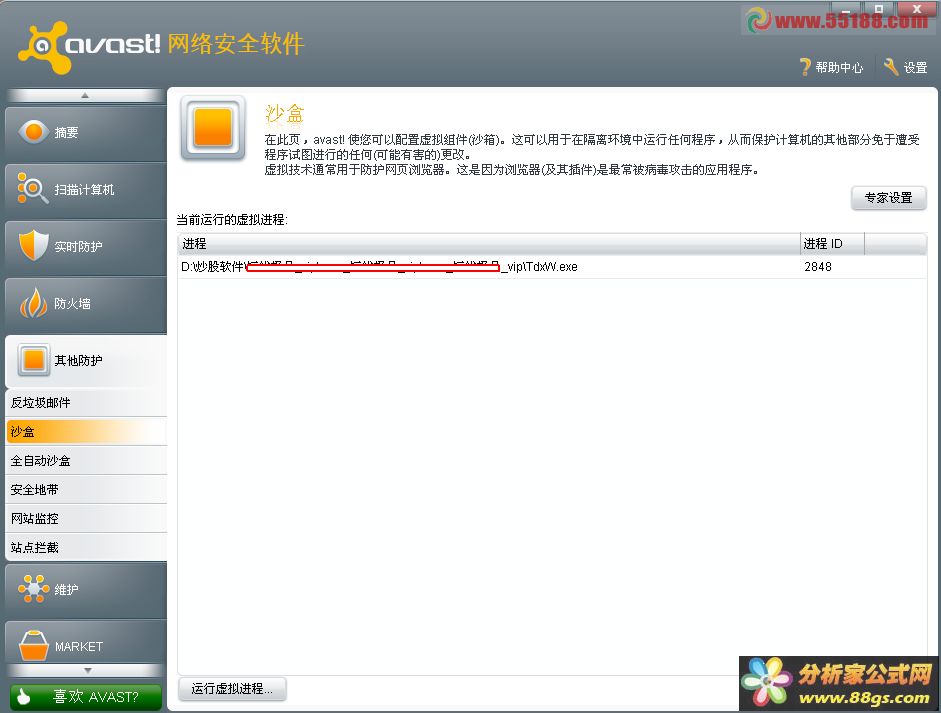Open the 实时防护 shield section
941x713 pixels.
86,247
